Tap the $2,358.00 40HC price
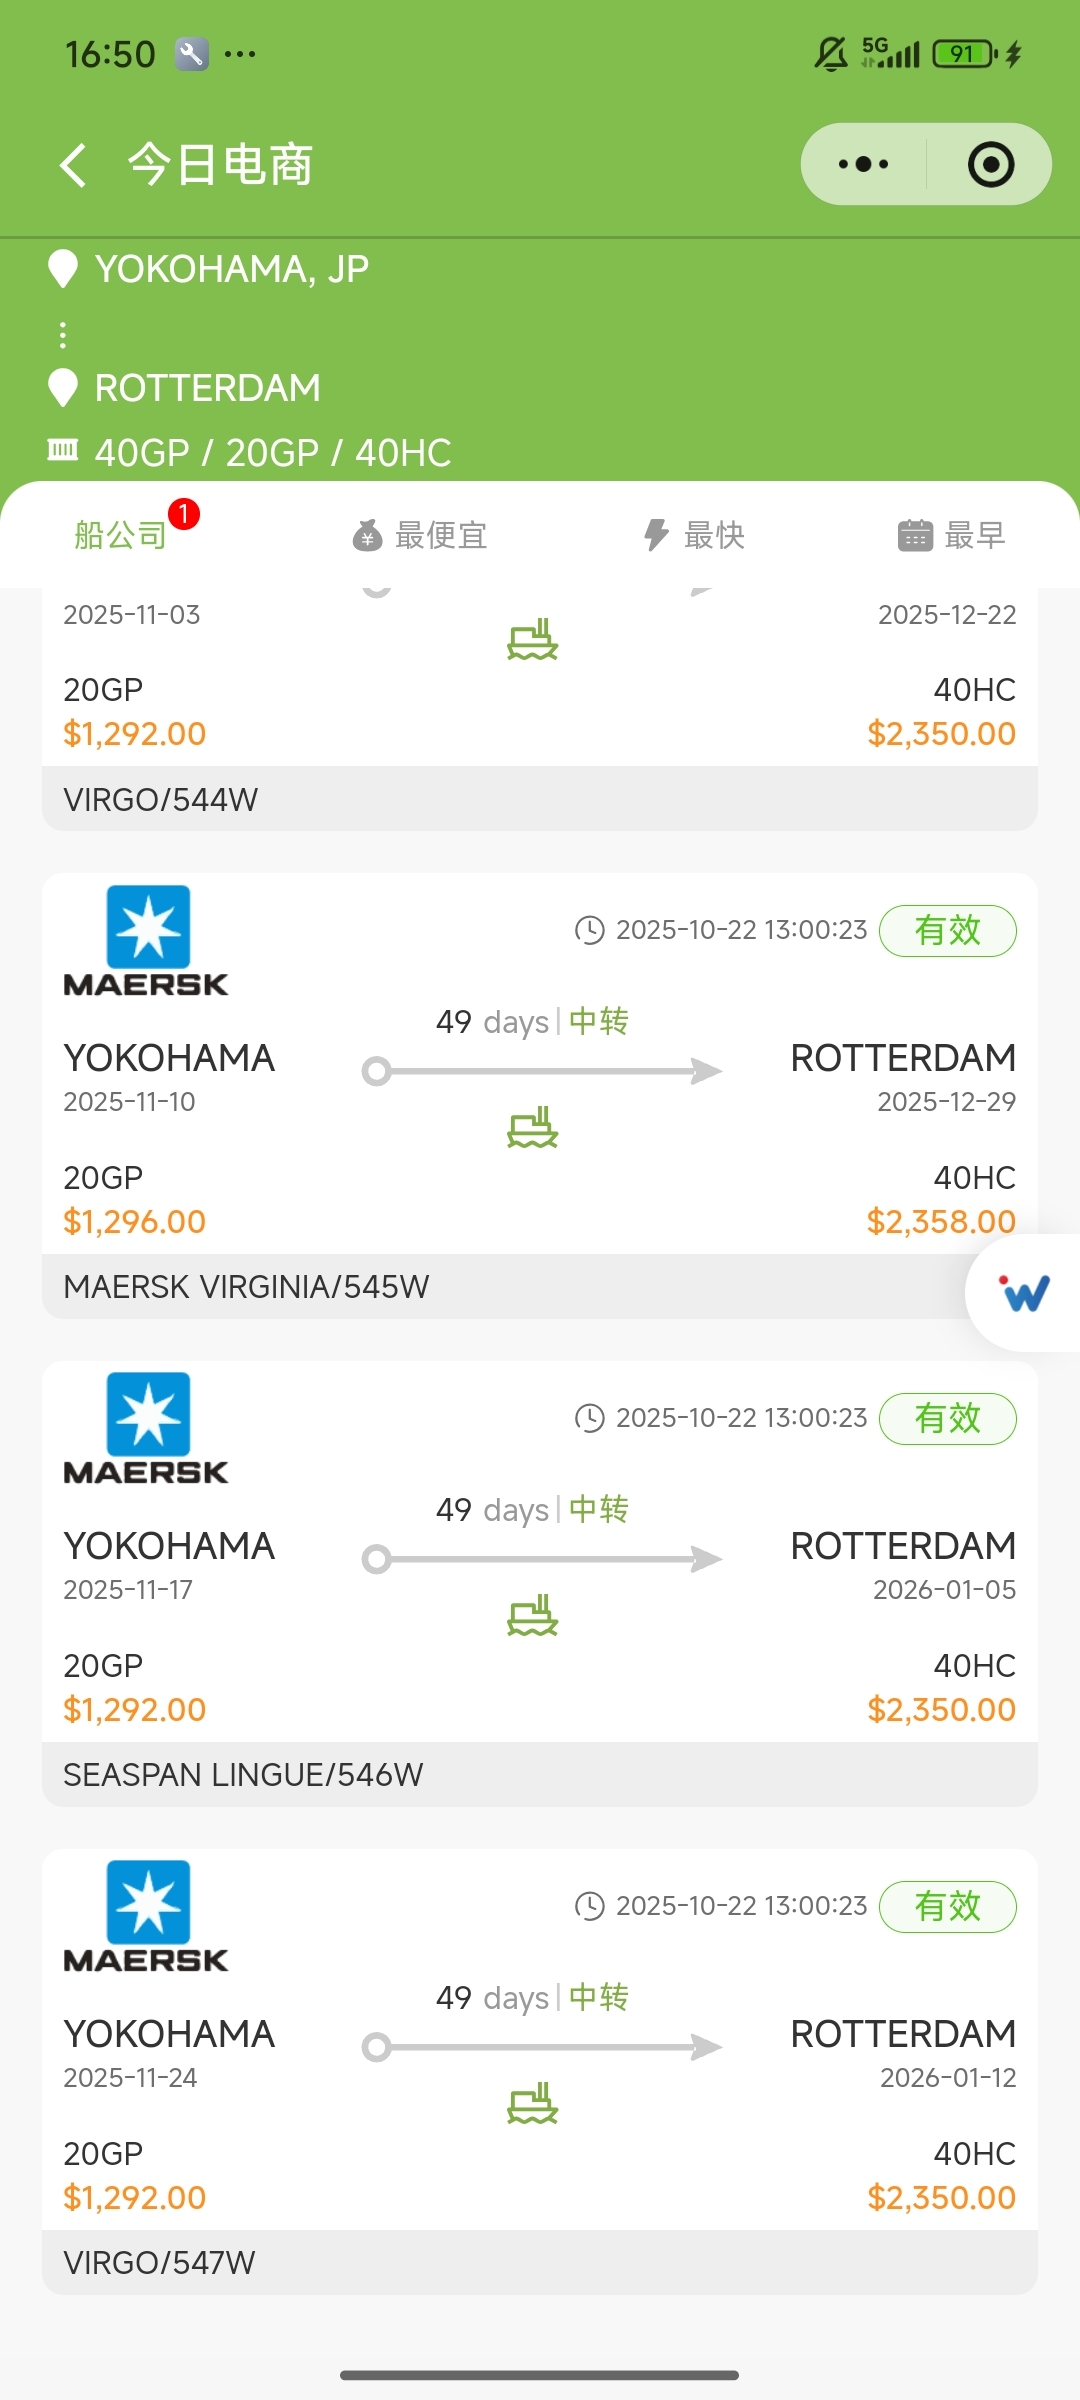This screenshot has width=1080, height=2400. [x=941, y=1222]
